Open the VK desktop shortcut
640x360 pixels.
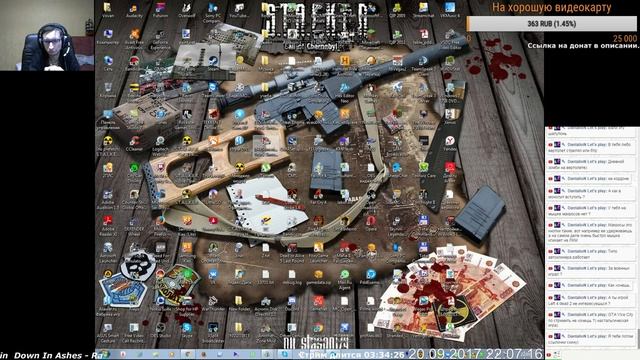pyautogui.click(x=213, y=277)
